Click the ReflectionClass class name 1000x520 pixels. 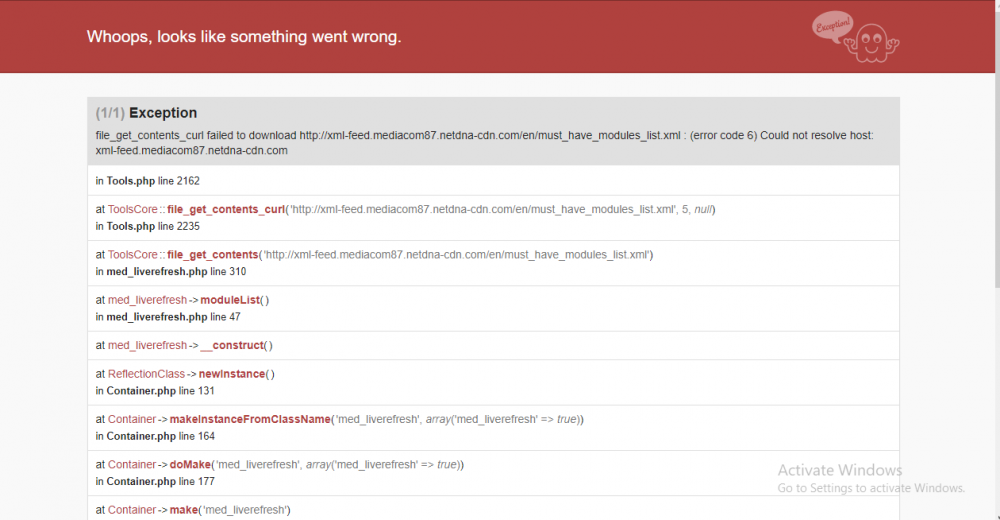(147, 374)
